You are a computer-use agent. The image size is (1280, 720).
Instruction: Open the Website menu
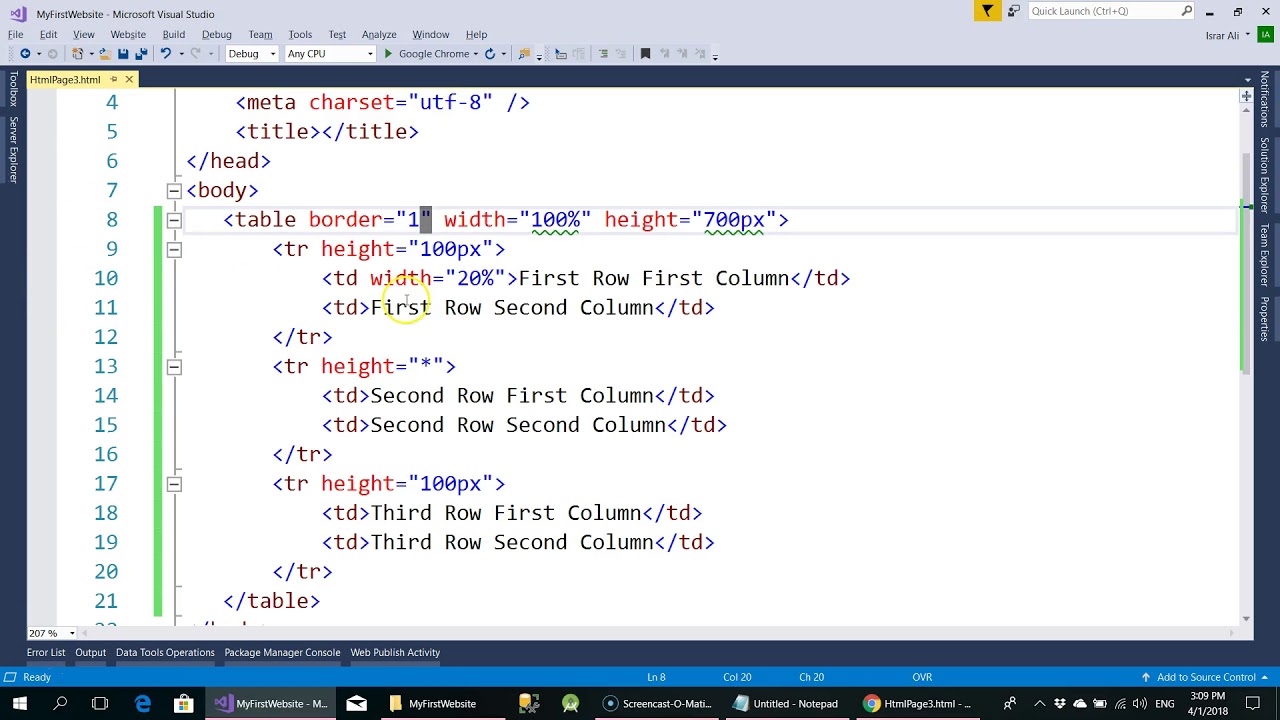128,35
